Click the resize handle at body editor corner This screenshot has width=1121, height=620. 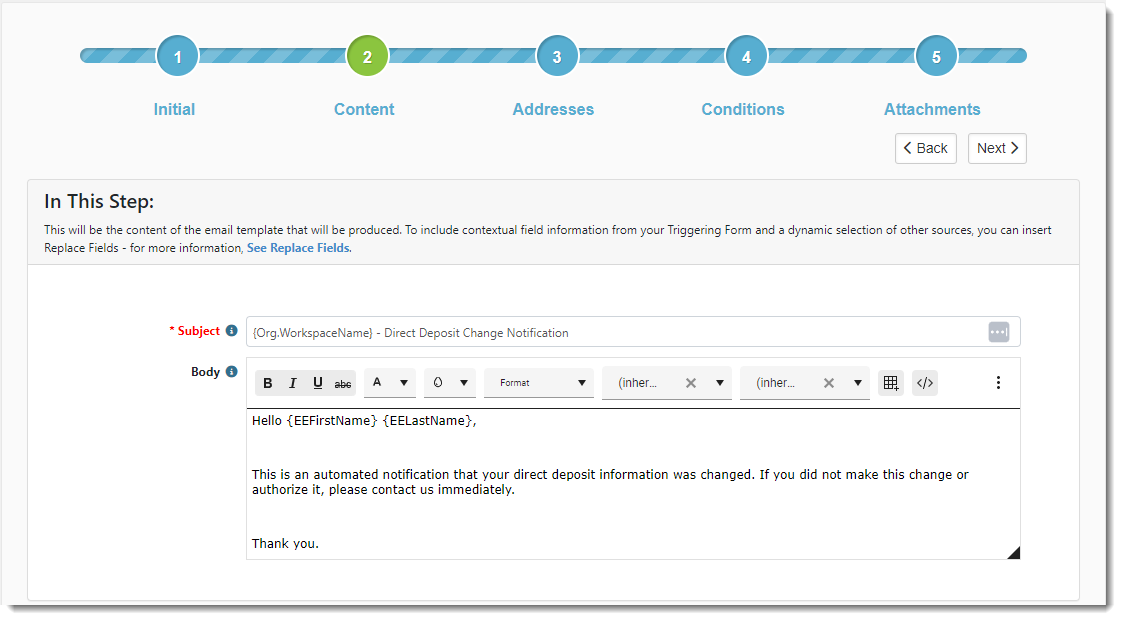click(1013, 552)
